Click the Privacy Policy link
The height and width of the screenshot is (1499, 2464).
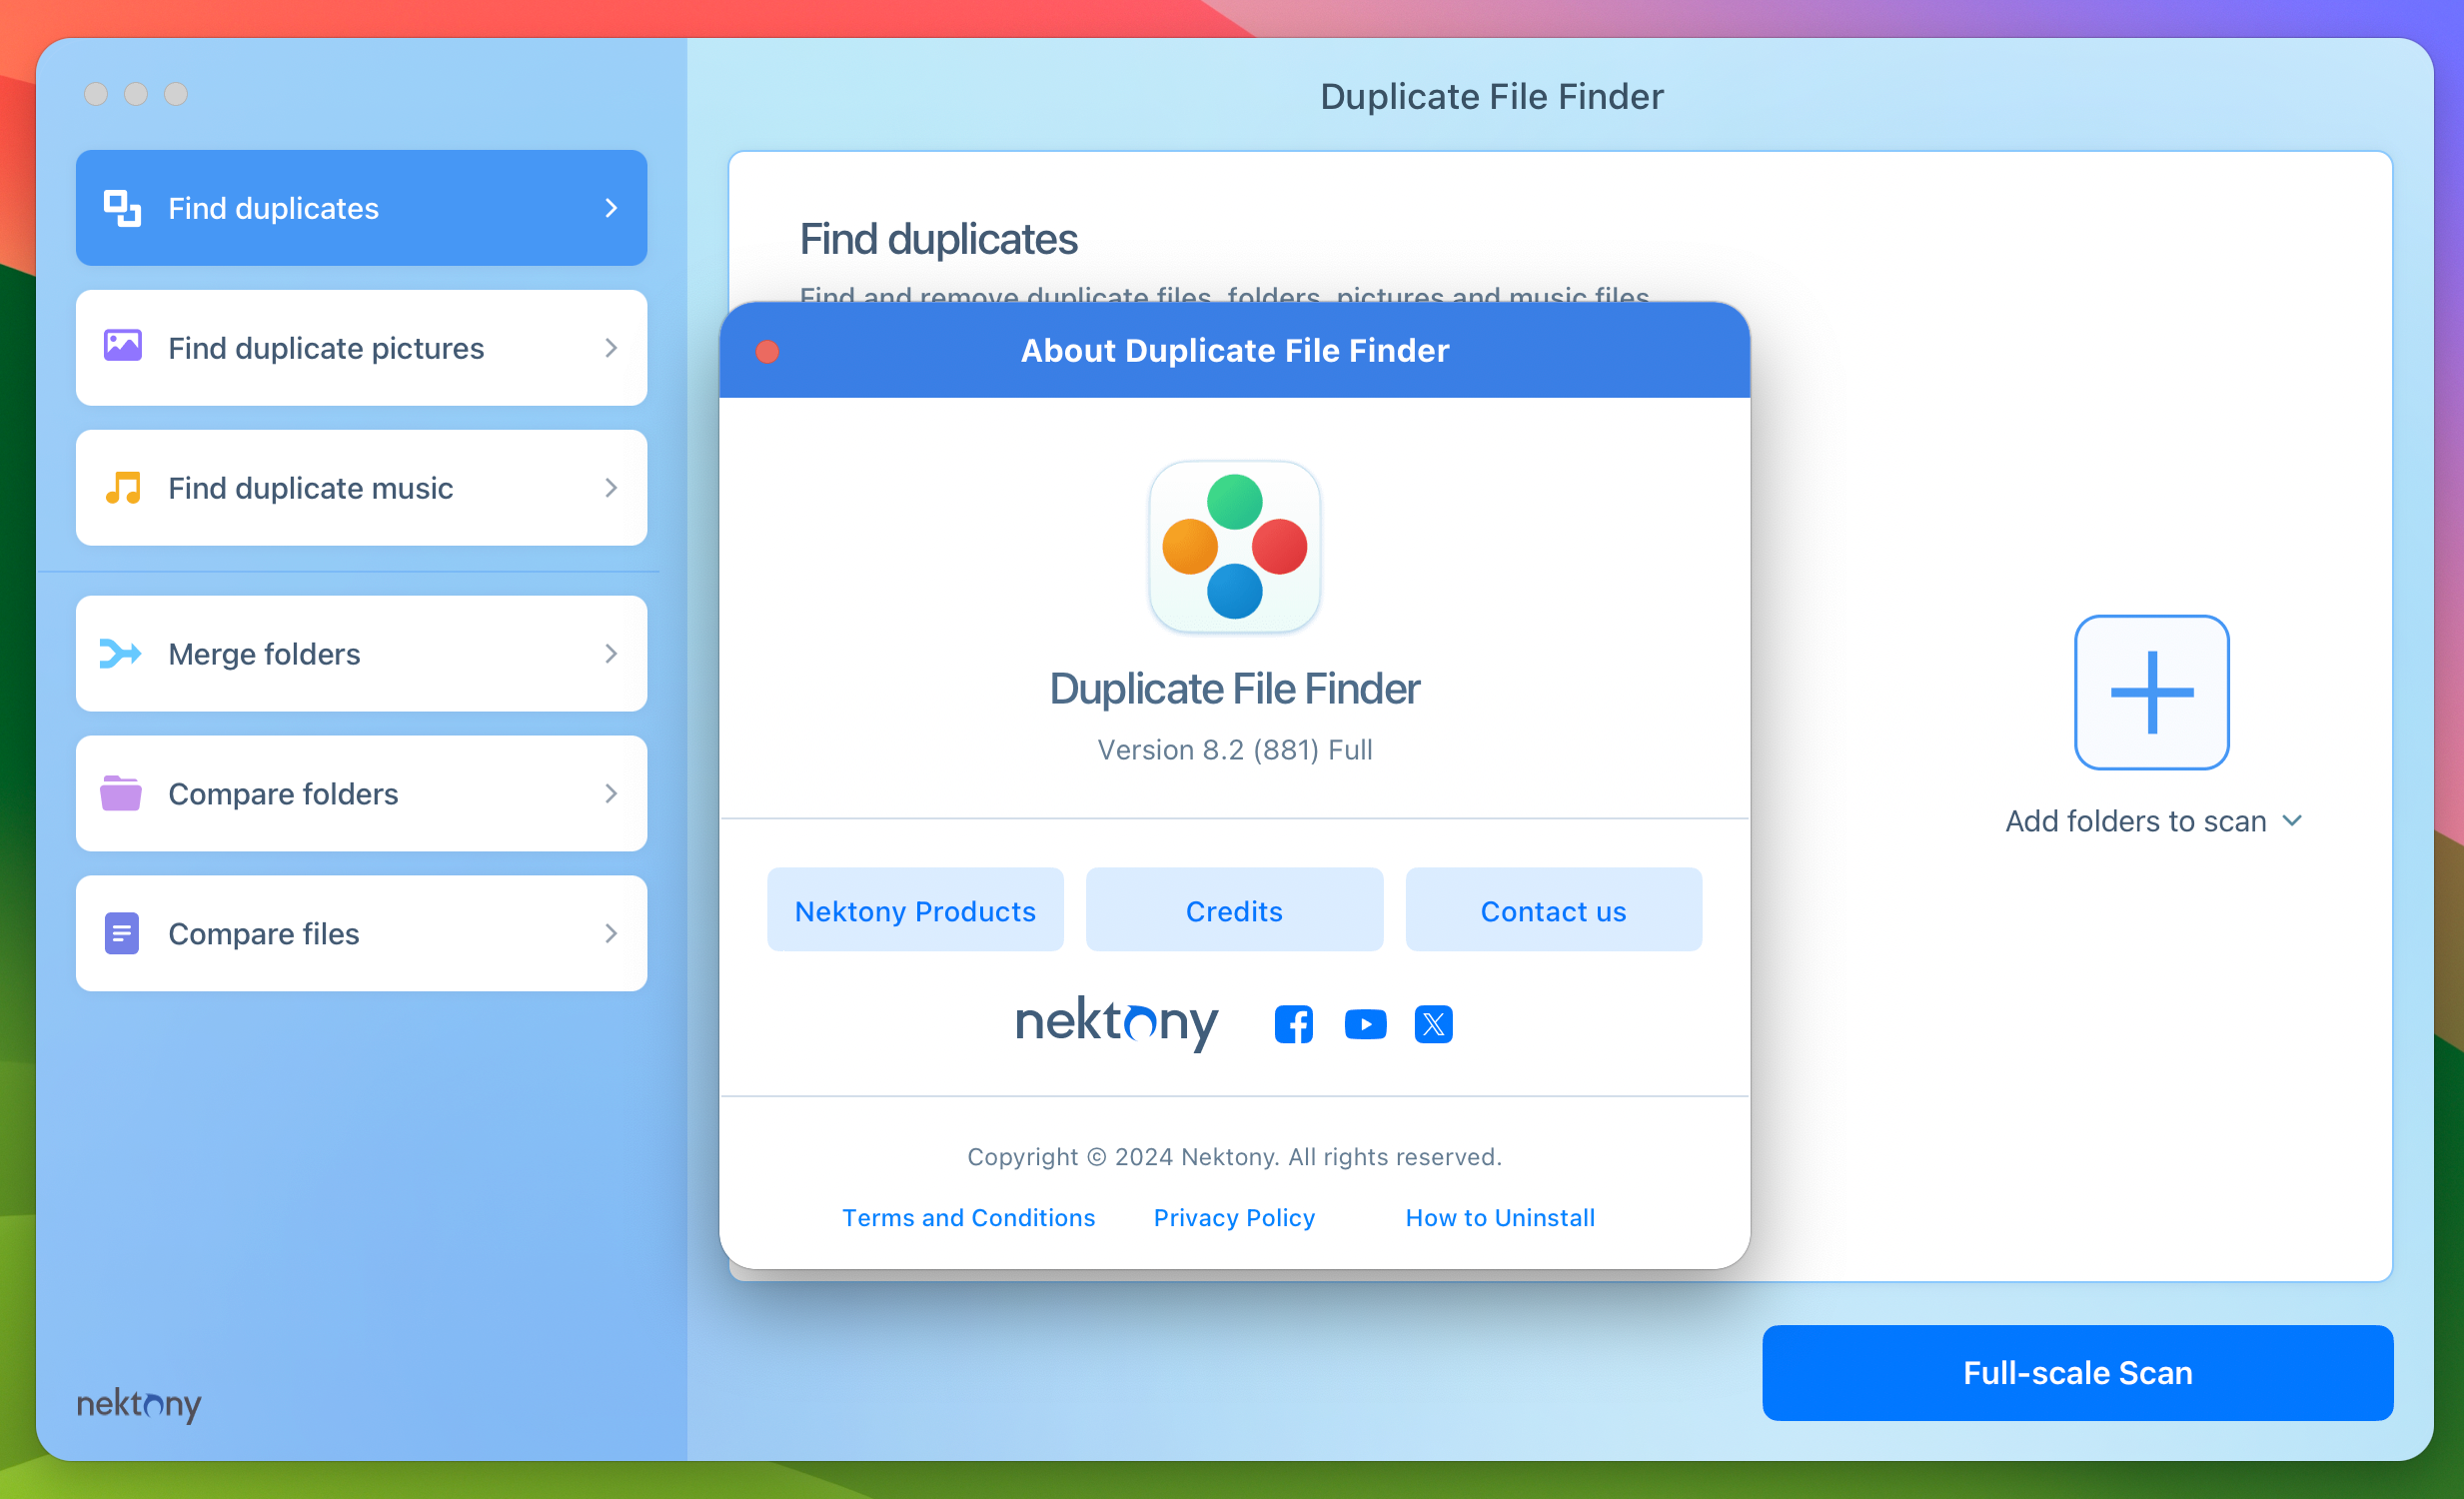coord(1232,1216)
